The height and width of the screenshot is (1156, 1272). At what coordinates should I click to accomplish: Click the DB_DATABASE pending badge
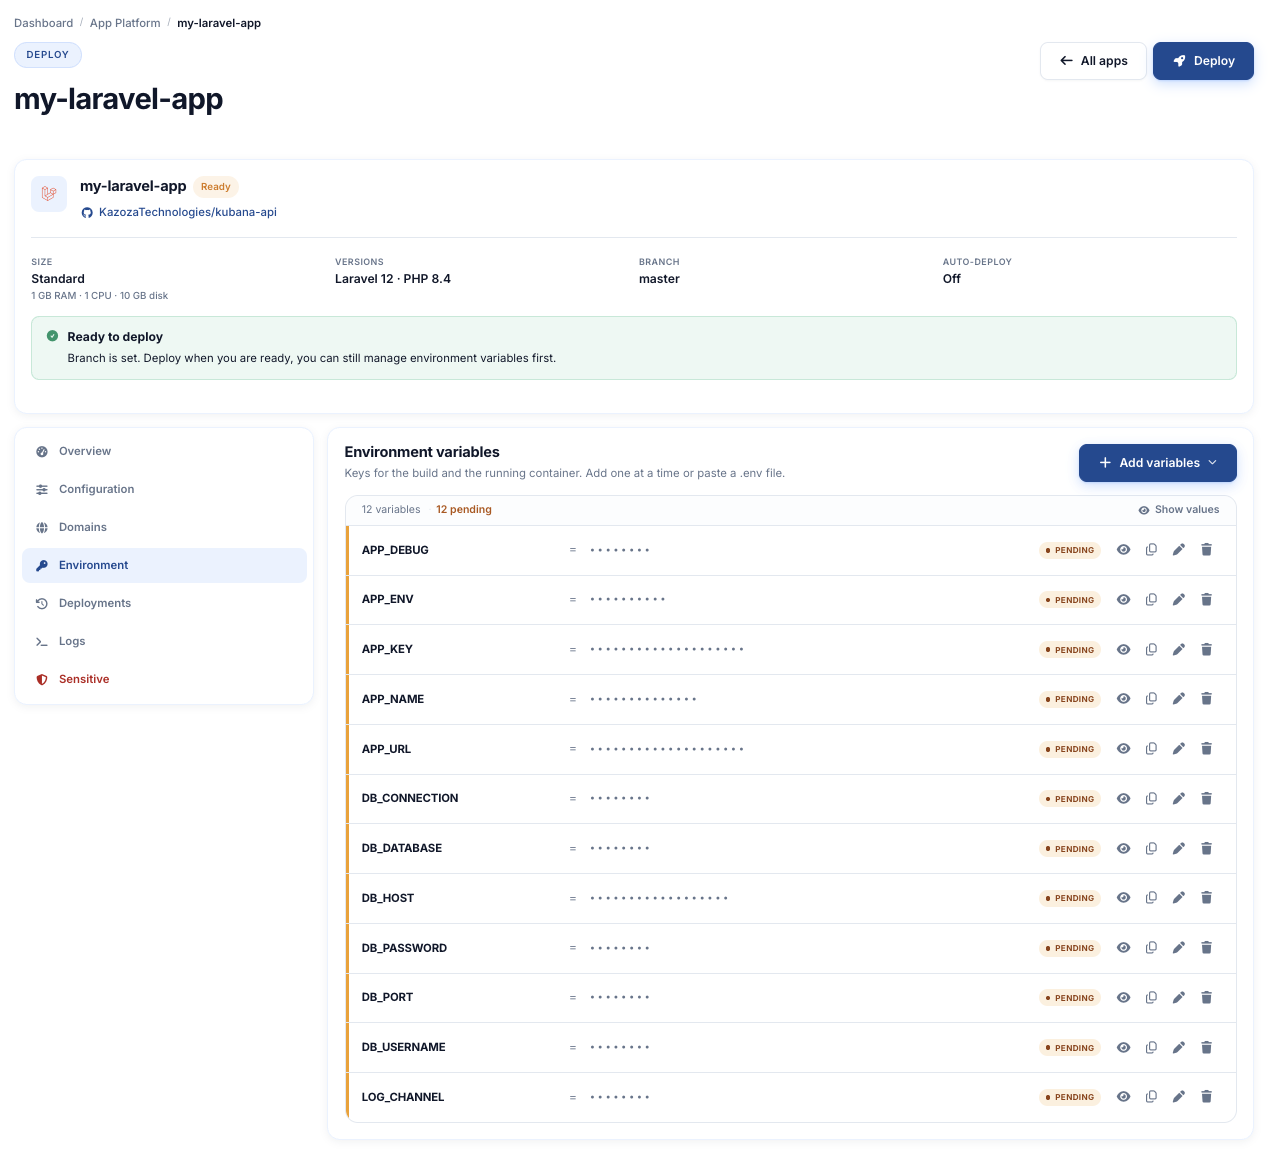tap(1070, 849)
